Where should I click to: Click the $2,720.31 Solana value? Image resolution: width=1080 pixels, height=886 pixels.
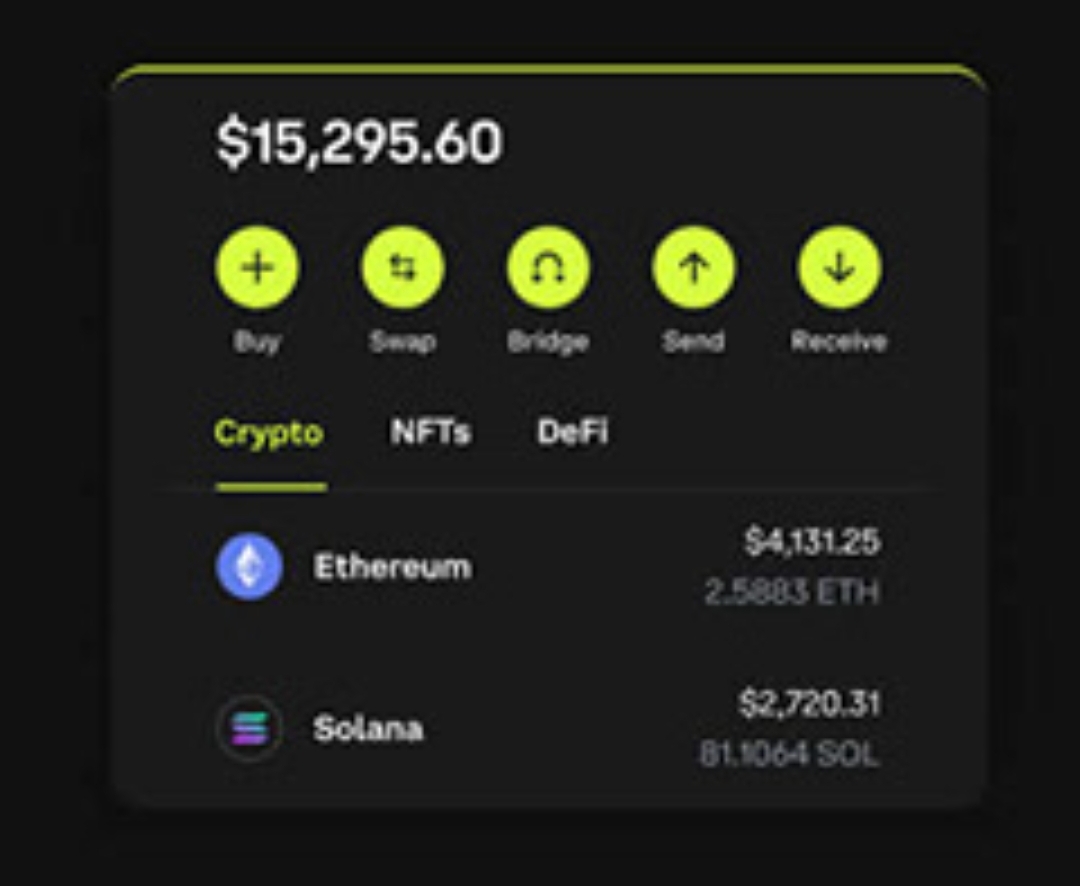coord(810,704)
